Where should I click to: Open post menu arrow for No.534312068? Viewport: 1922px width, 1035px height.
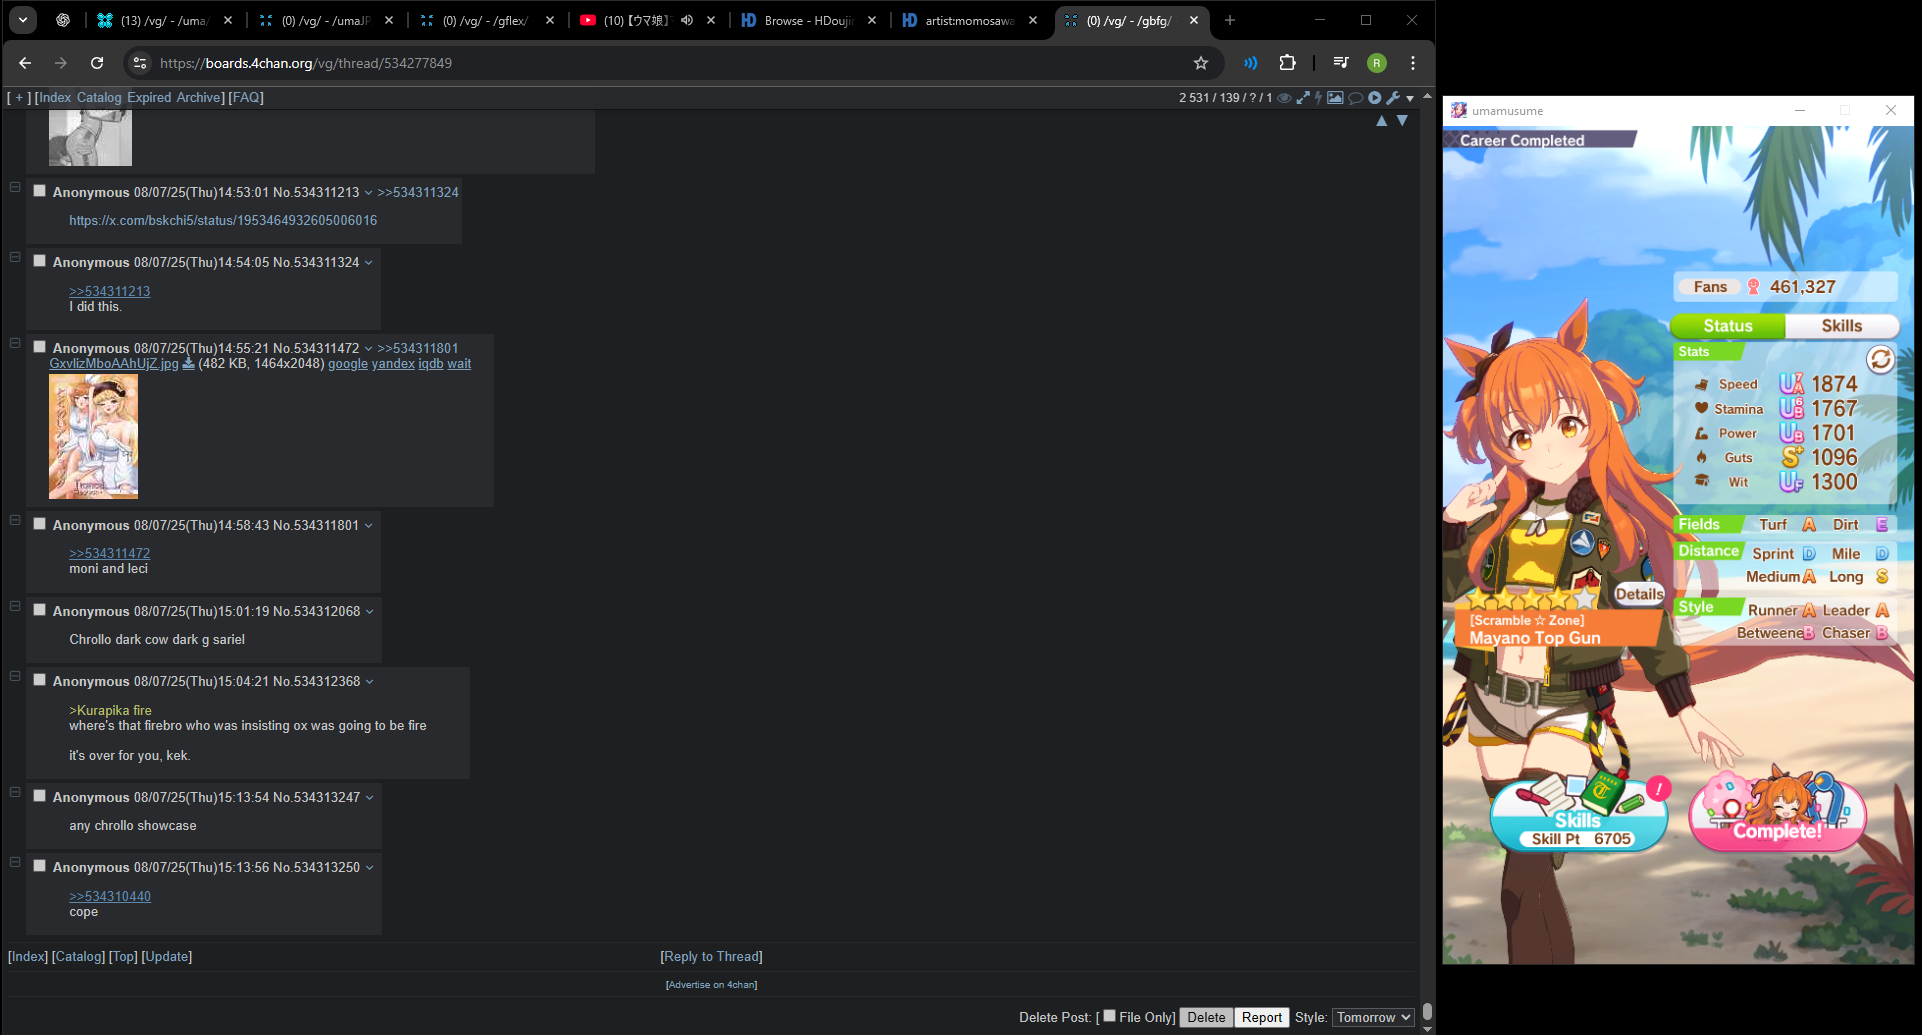[369, 612]
